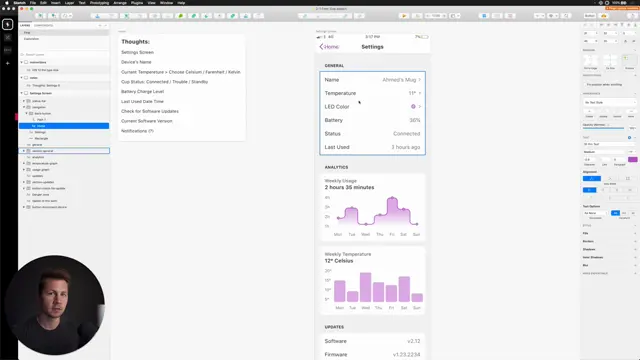
Task: Open the Insert menu
Action: point(56,3)
